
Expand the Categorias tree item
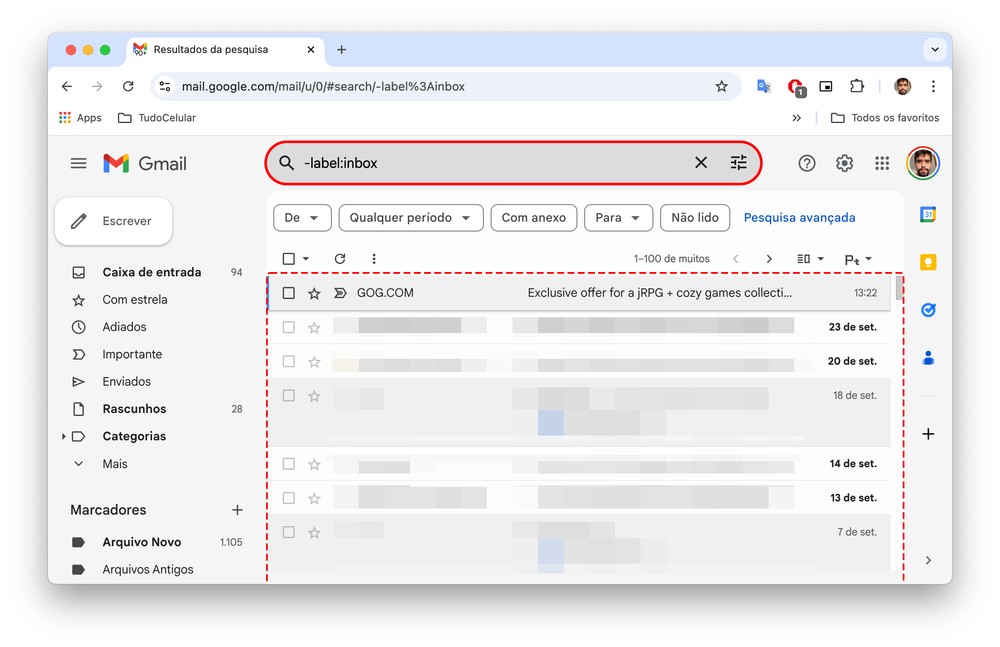(x=64, y=437)
